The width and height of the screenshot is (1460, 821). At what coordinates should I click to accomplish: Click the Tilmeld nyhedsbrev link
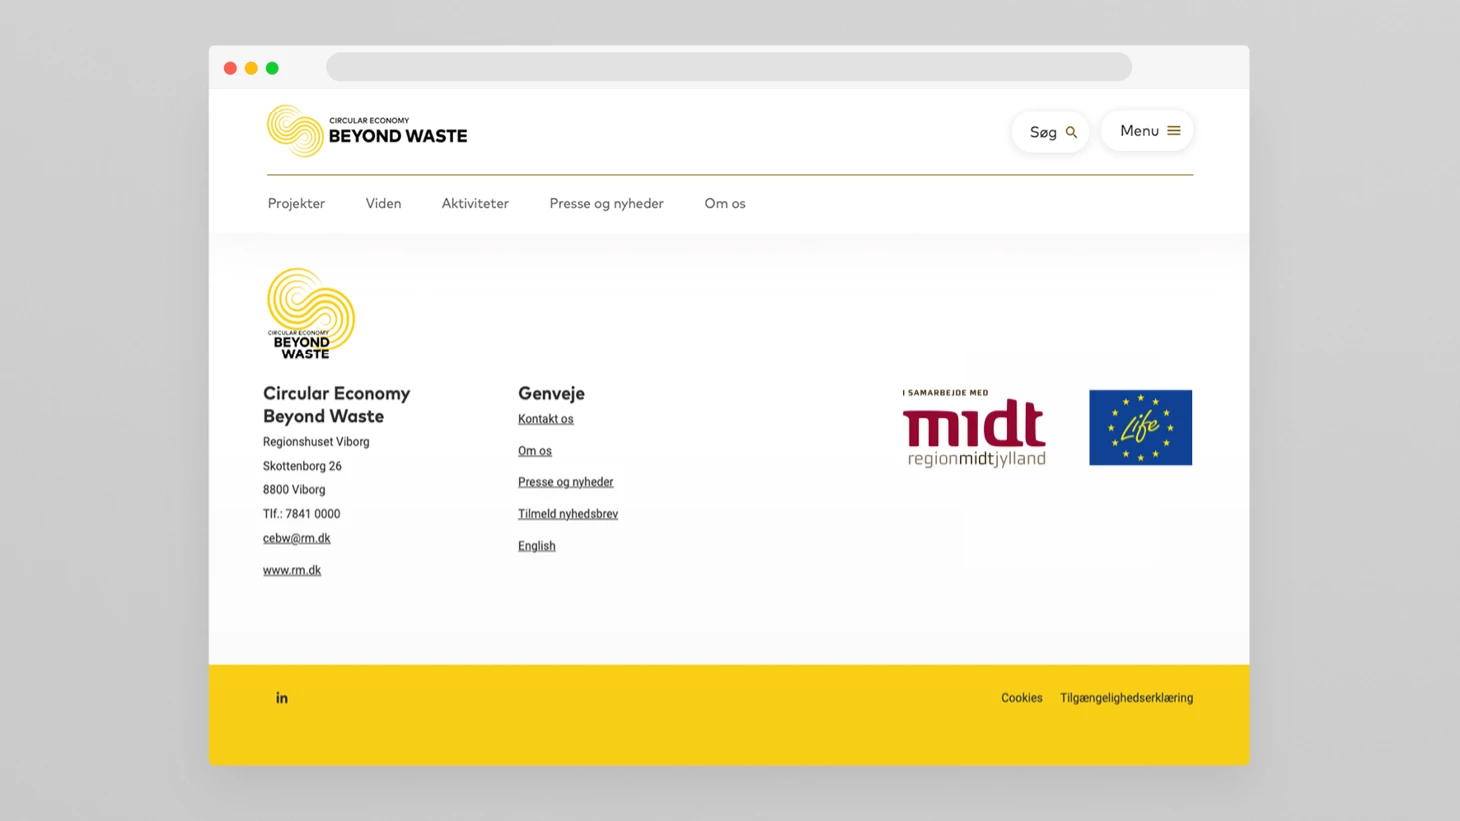click(568, 514)
